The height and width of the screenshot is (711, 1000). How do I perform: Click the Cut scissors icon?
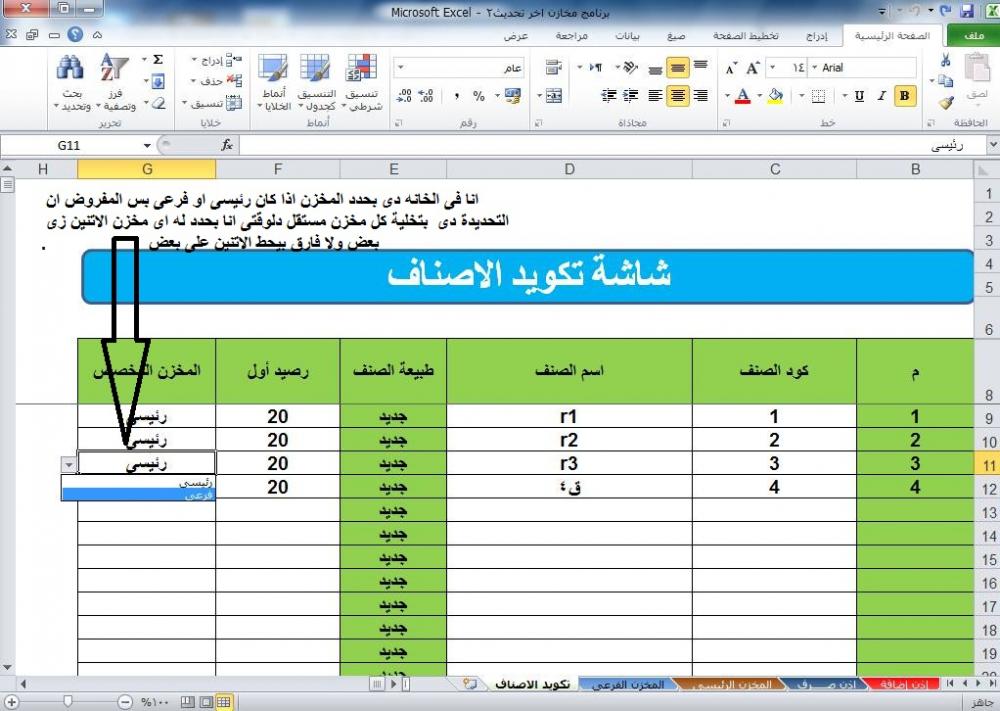coord(946,62)
